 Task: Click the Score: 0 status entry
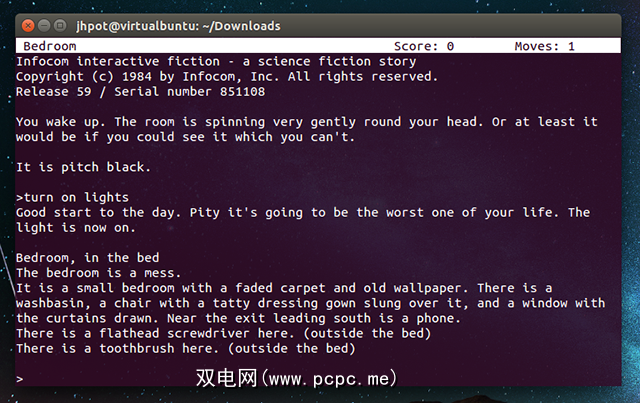tap(424, 46)
